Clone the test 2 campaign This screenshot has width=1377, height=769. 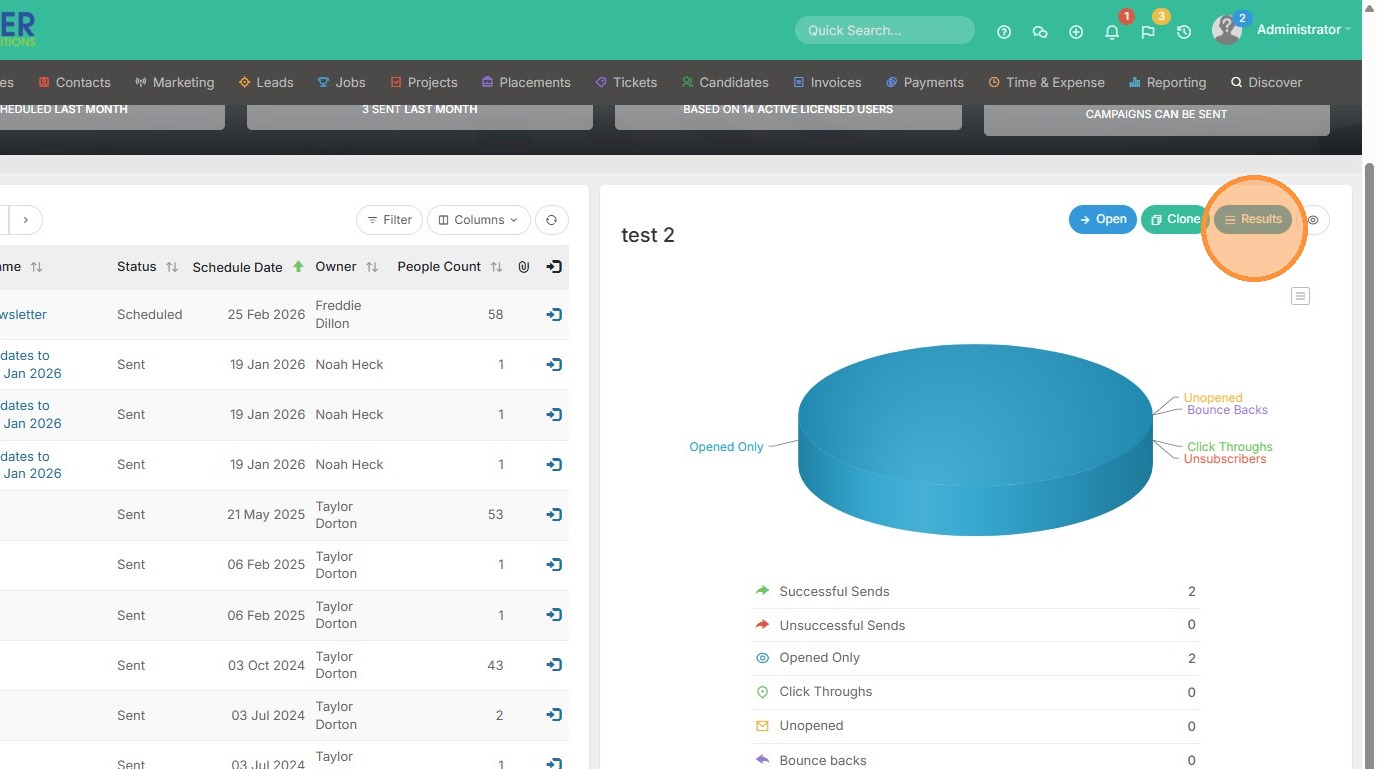coord(1175,219)
